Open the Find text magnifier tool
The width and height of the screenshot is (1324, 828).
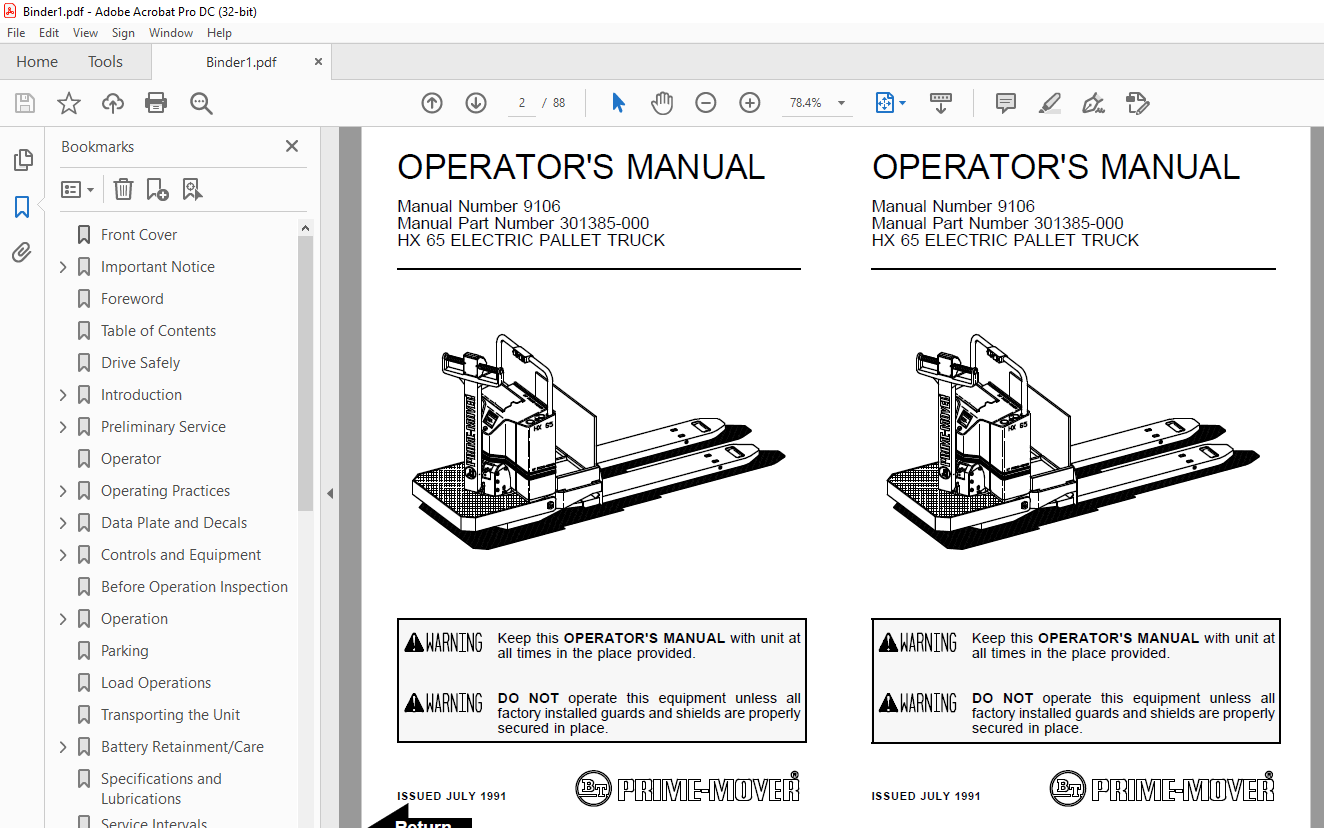click(x=201, y=103)
